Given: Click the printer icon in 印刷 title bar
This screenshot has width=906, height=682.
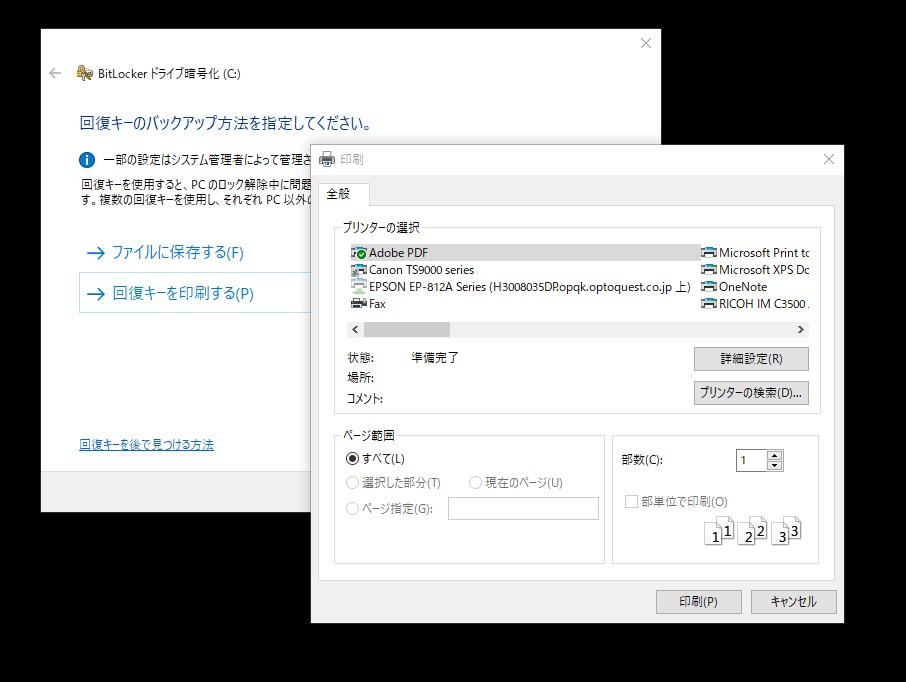Looking at the screenshot, I should click(x=327, y=159).
